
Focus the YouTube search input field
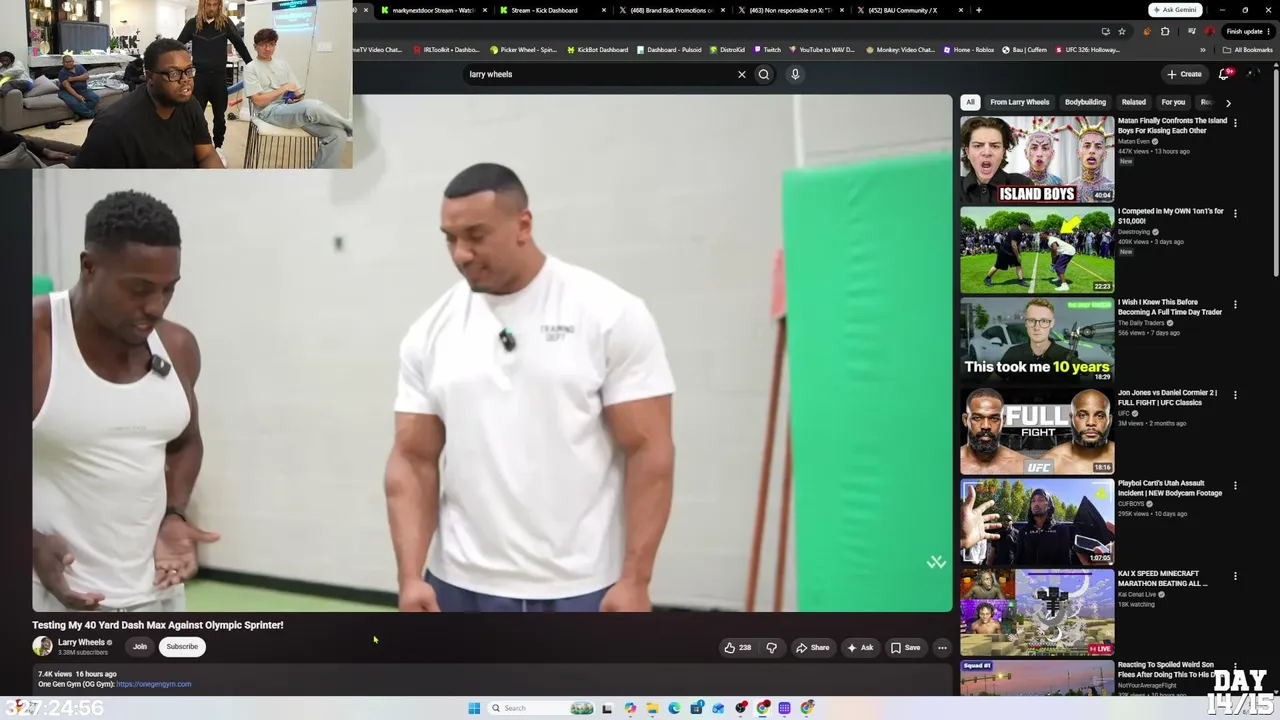click(600, 74)
